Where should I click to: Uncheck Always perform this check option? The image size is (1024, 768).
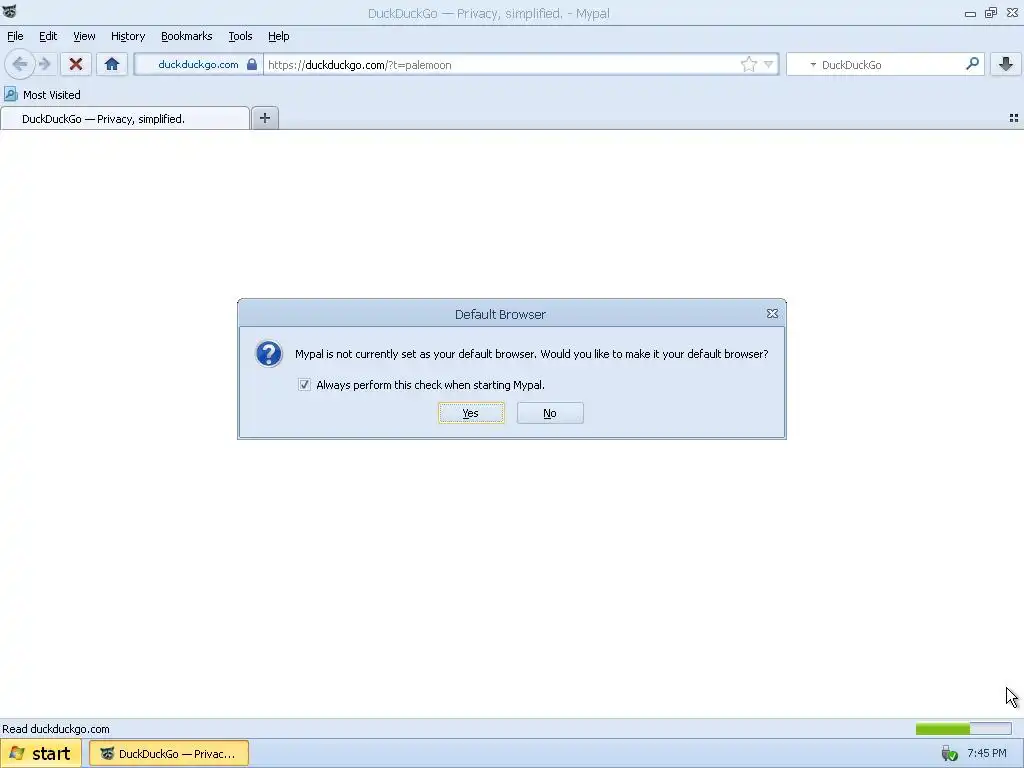tap(304, 385)
